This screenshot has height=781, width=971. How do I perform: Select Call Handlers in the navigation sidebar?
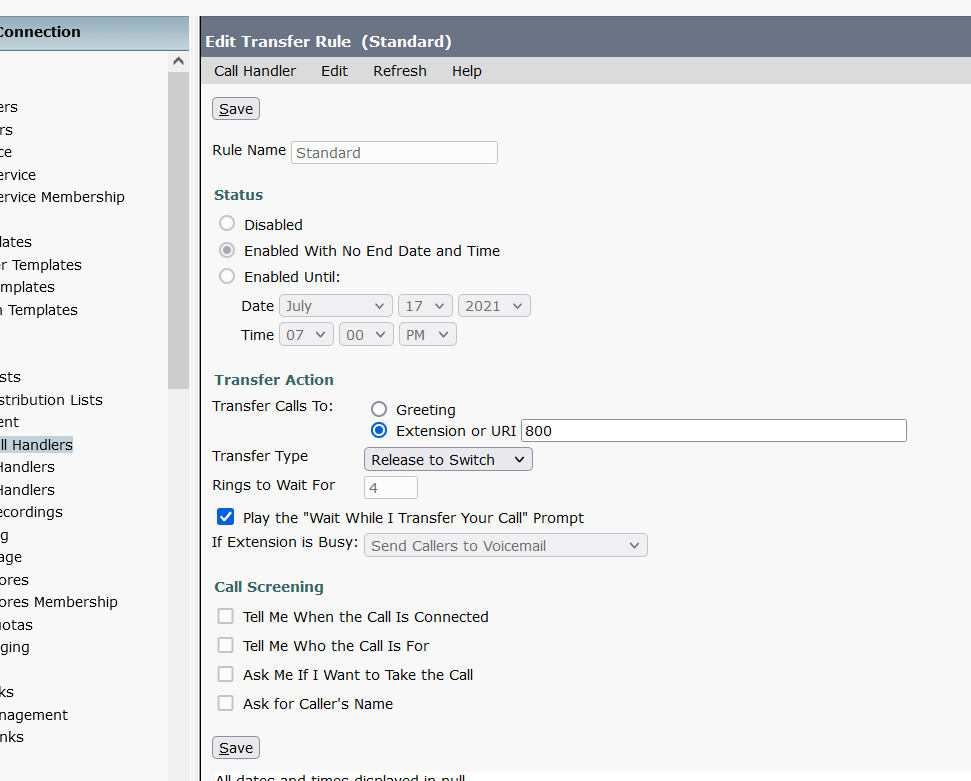click(x=36, y=444)
